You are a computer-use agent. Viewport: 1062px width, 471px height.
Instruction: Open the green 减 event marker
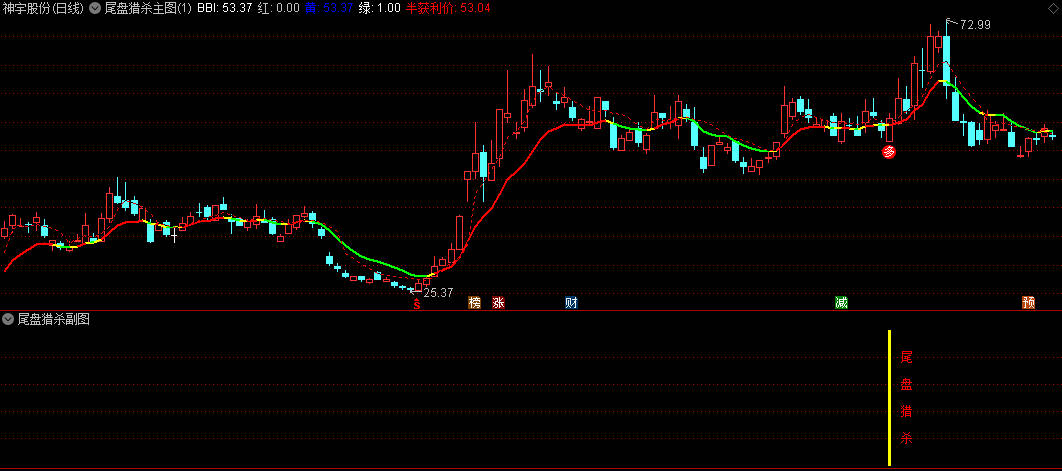click(x=841, y=303)
